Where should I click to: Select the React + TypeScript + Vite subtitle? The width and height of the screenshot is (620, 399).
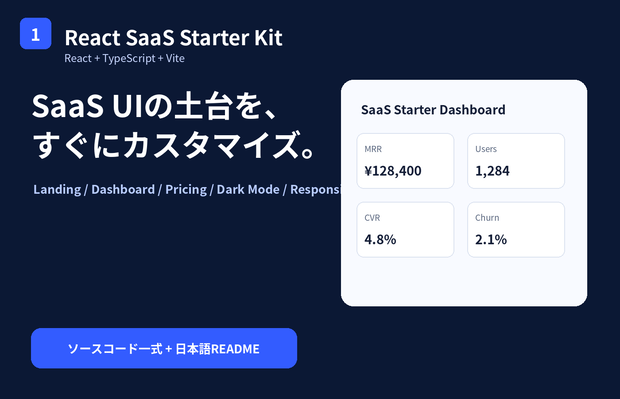(125, 59)
